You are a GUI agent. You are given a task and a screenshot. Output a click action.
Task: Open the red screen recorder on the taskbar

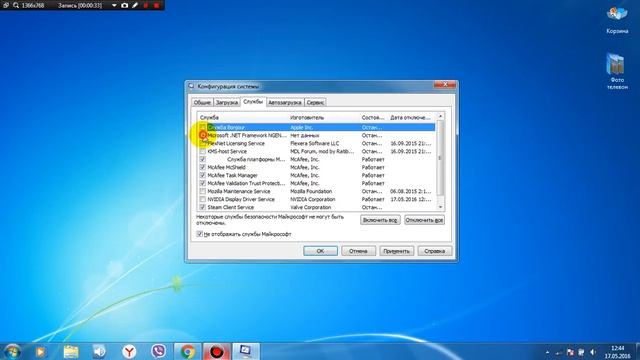click(217, 351)
